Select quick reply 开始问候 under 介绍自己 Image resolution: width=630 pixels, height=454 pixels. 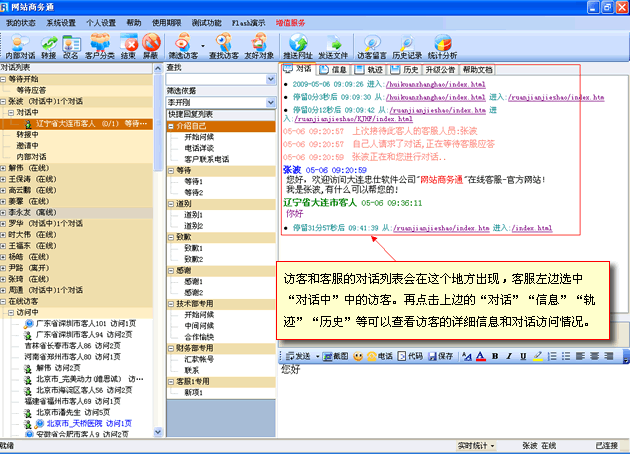[198, 136]
